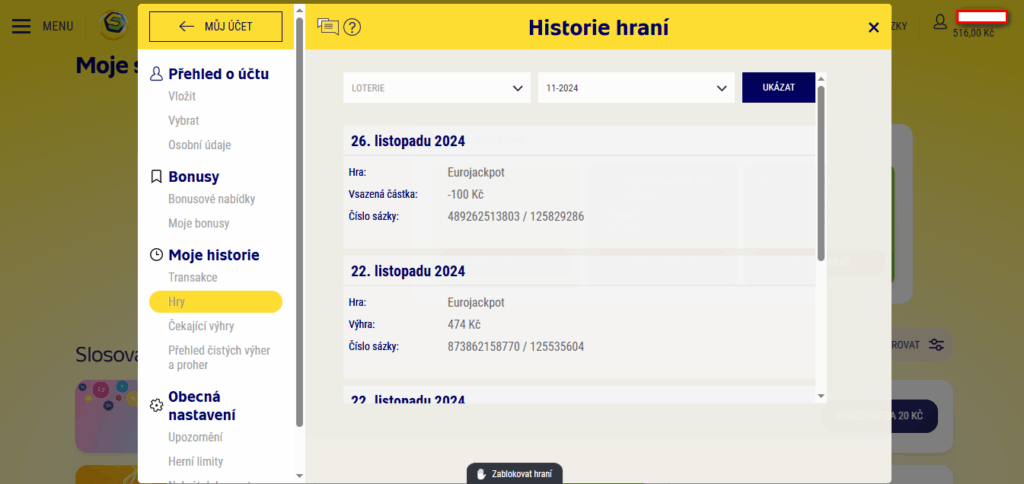Open Moje bonusy menu item
The image size is (1024, 484).
tap(199, 223)
